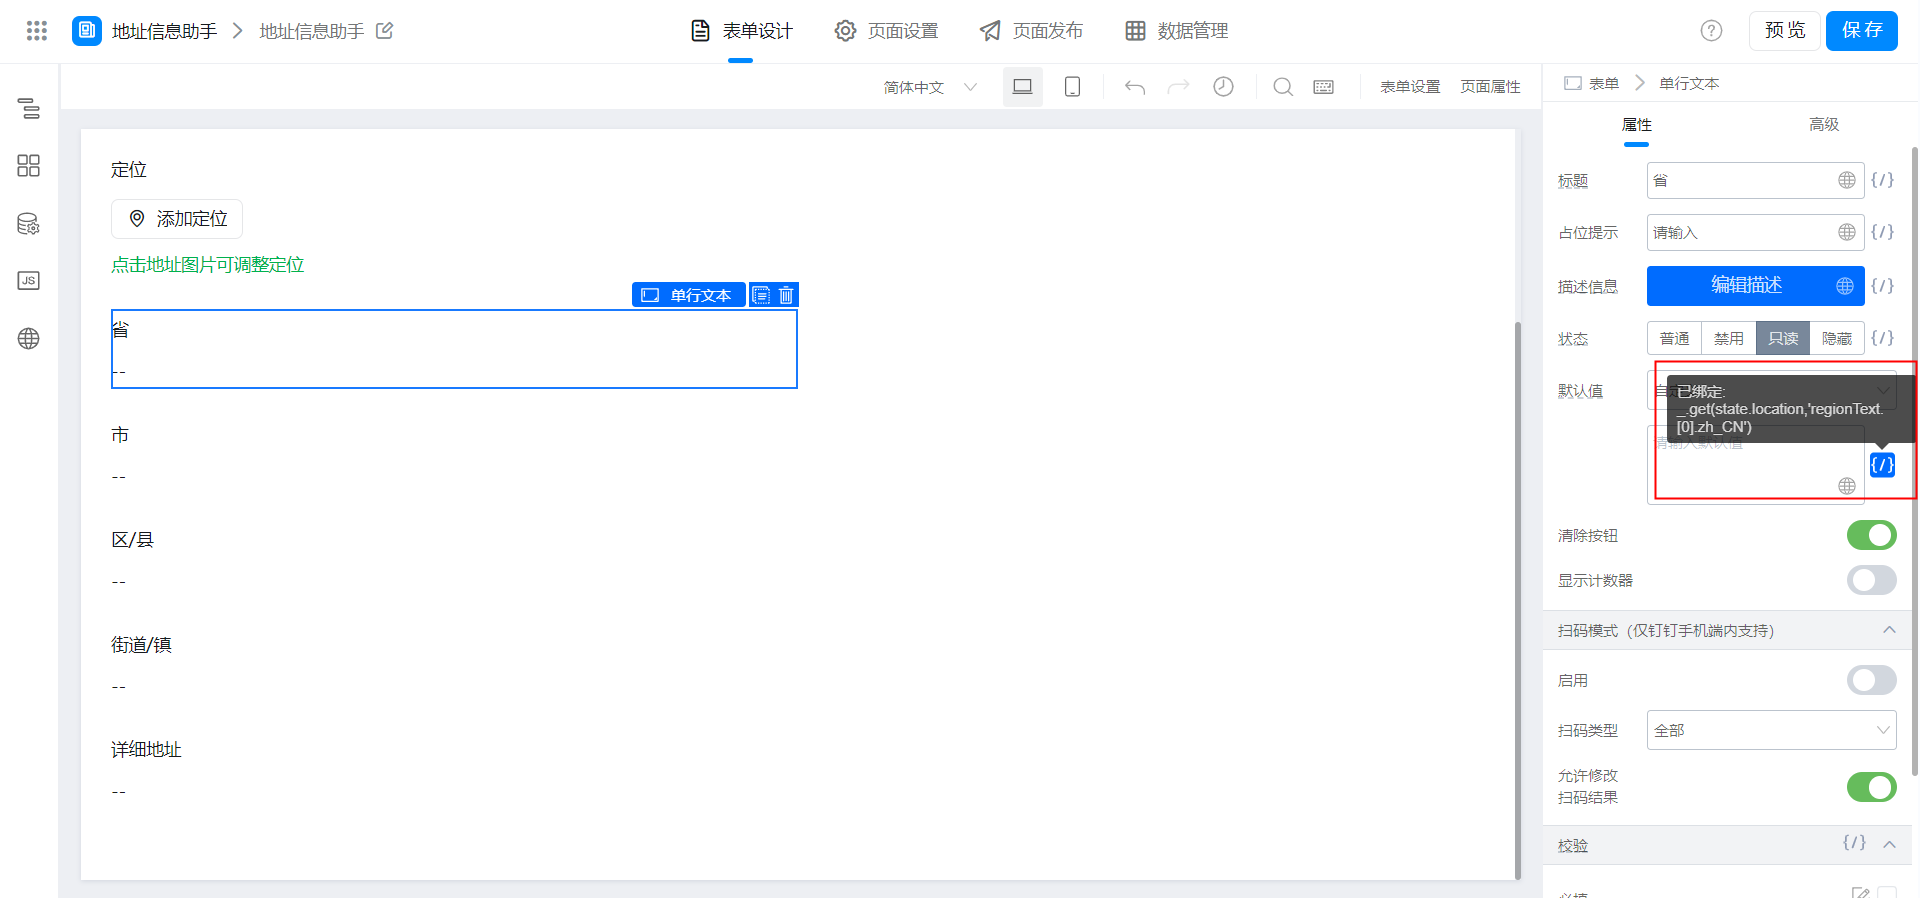Enable the scan mode 启用 switch
Screen dimensions: 1920x898
1872,680
